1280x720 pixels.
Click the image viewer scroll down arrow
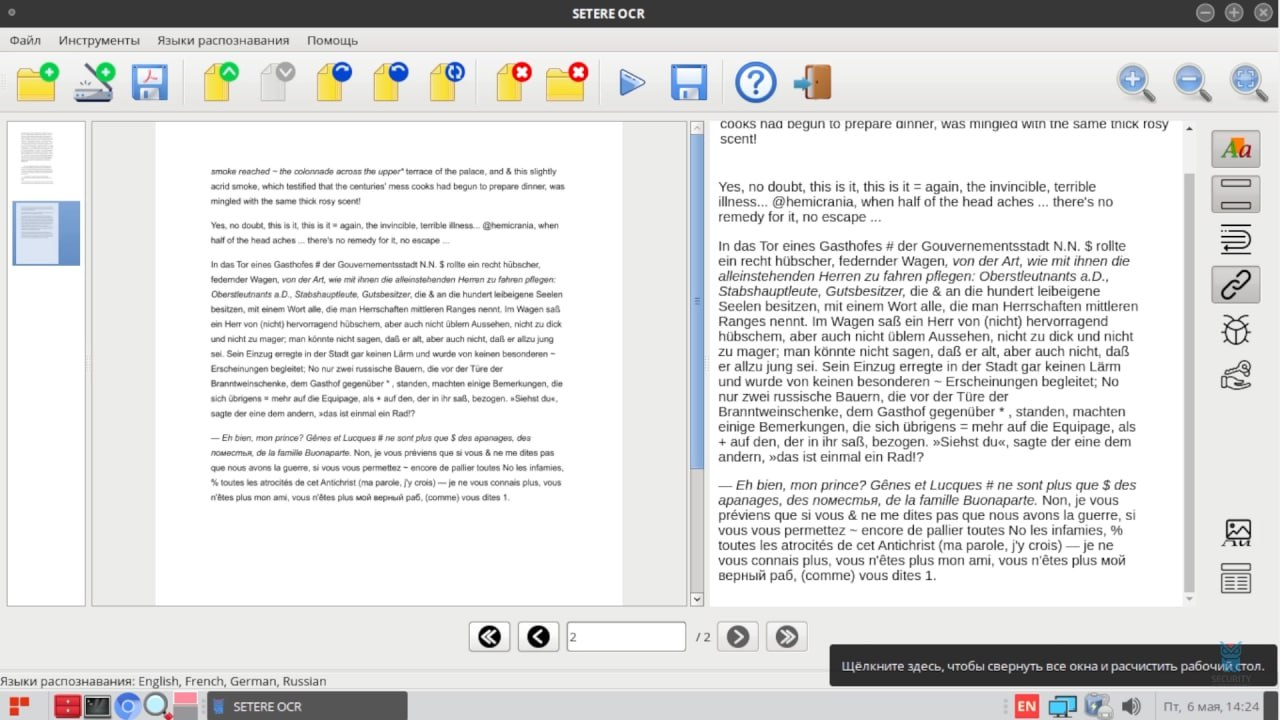point(697,599)
